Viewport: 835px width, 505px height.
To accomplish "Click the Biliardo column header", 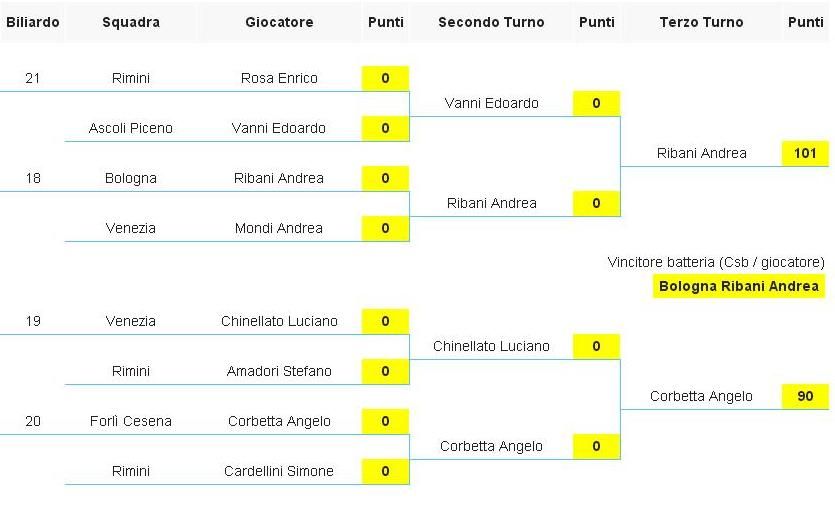I will tap(32, 22).
